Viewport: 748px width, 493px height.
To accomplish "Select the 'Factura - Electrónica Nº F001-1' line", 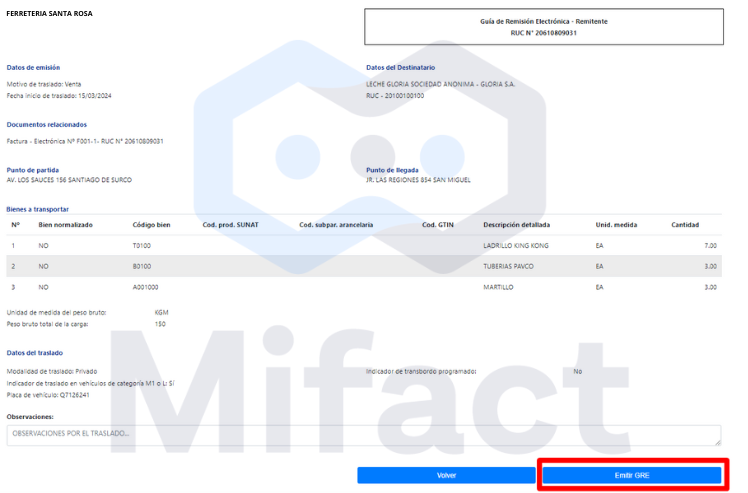I will tap(85, 142).
